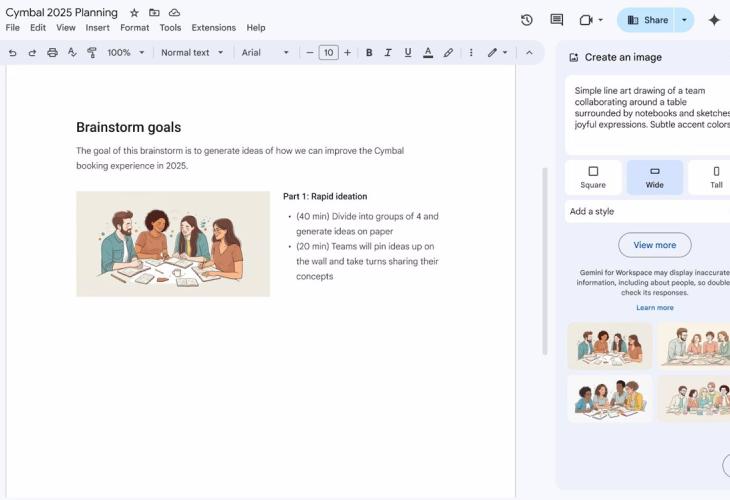The image size is (730, 500).
Task: Click the Print icon
Action: pyautogui.click(x=52, y=53)
